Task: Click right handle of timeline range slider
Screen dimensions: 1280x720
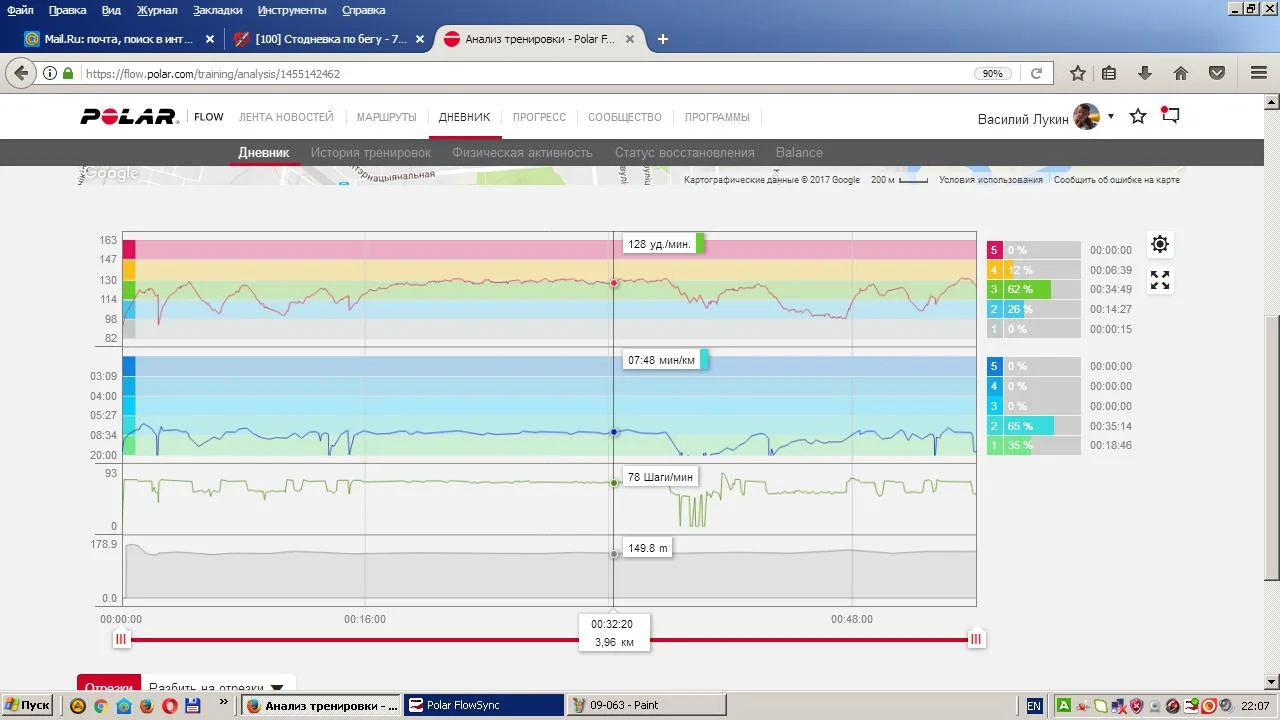Action: (976, 639)
